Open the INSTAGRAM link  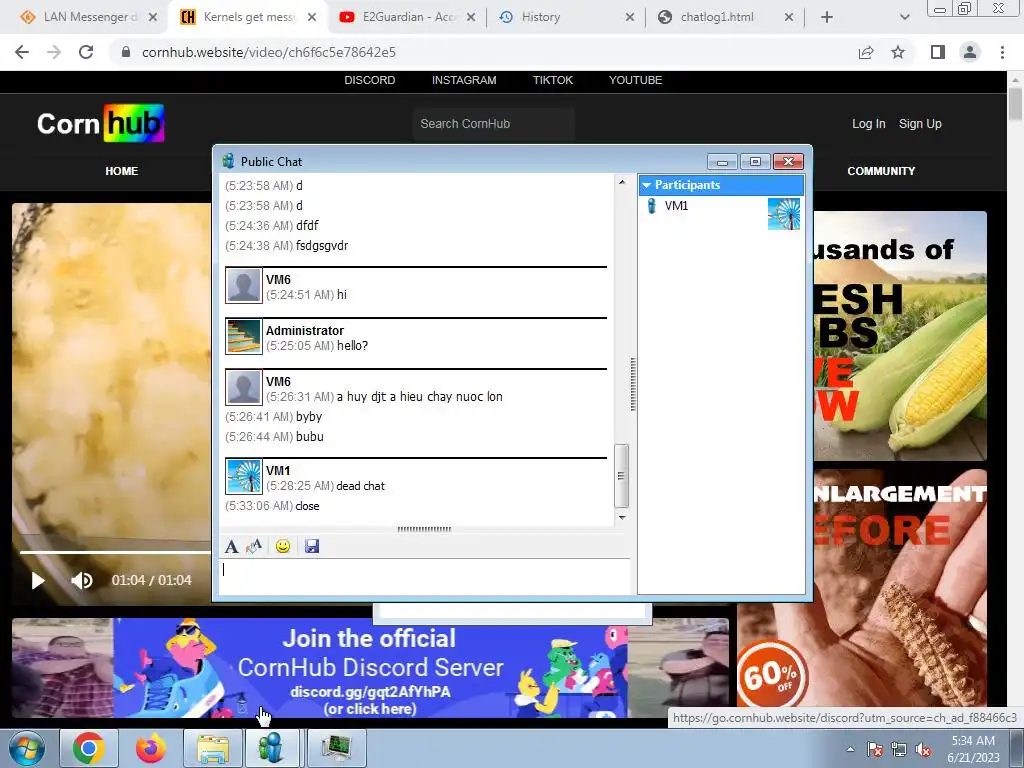[464, 80]
